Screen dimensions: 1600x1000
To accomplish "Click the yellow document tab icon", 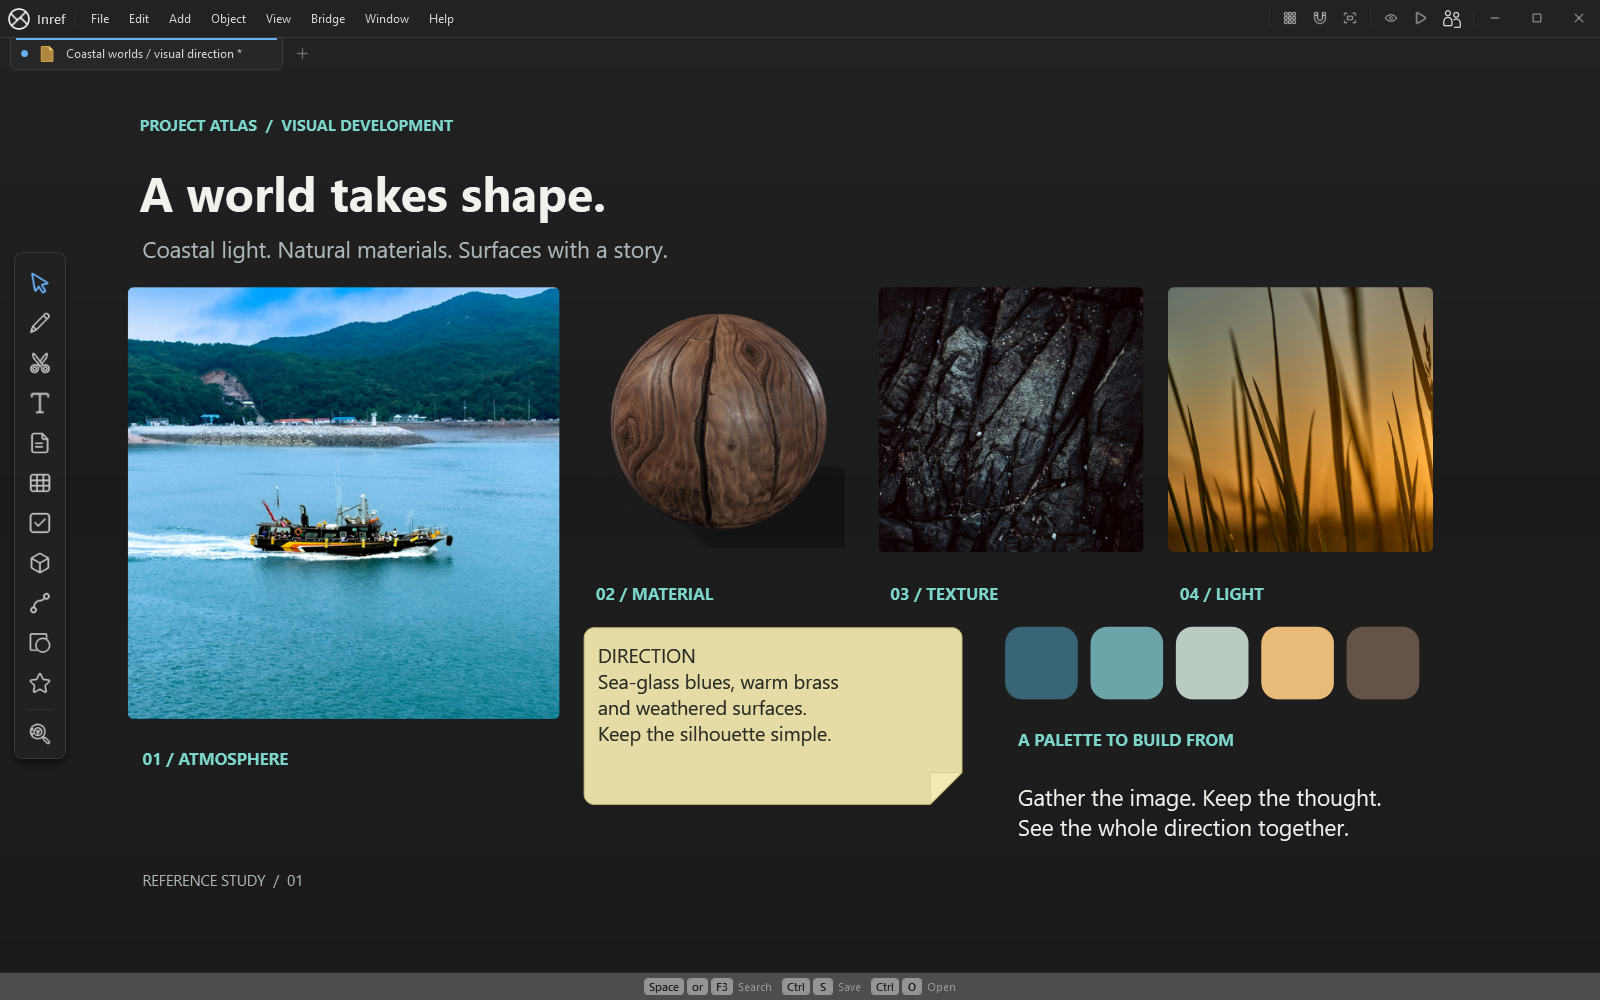I will pyautogui.click(x=47, y=54).
